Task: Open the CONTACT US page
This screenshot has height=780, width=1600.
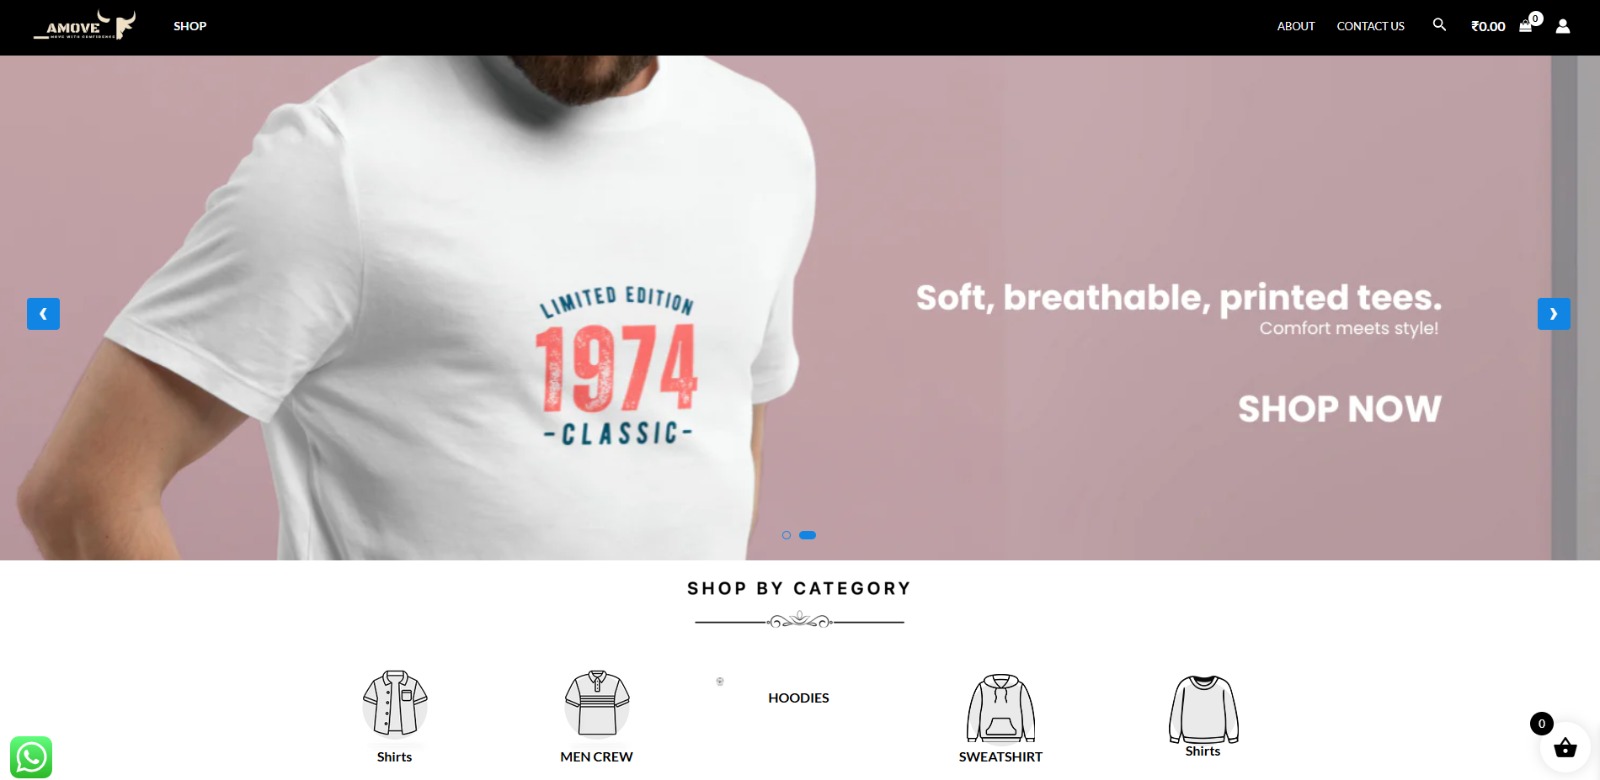Action: (x=1371, y=26)
